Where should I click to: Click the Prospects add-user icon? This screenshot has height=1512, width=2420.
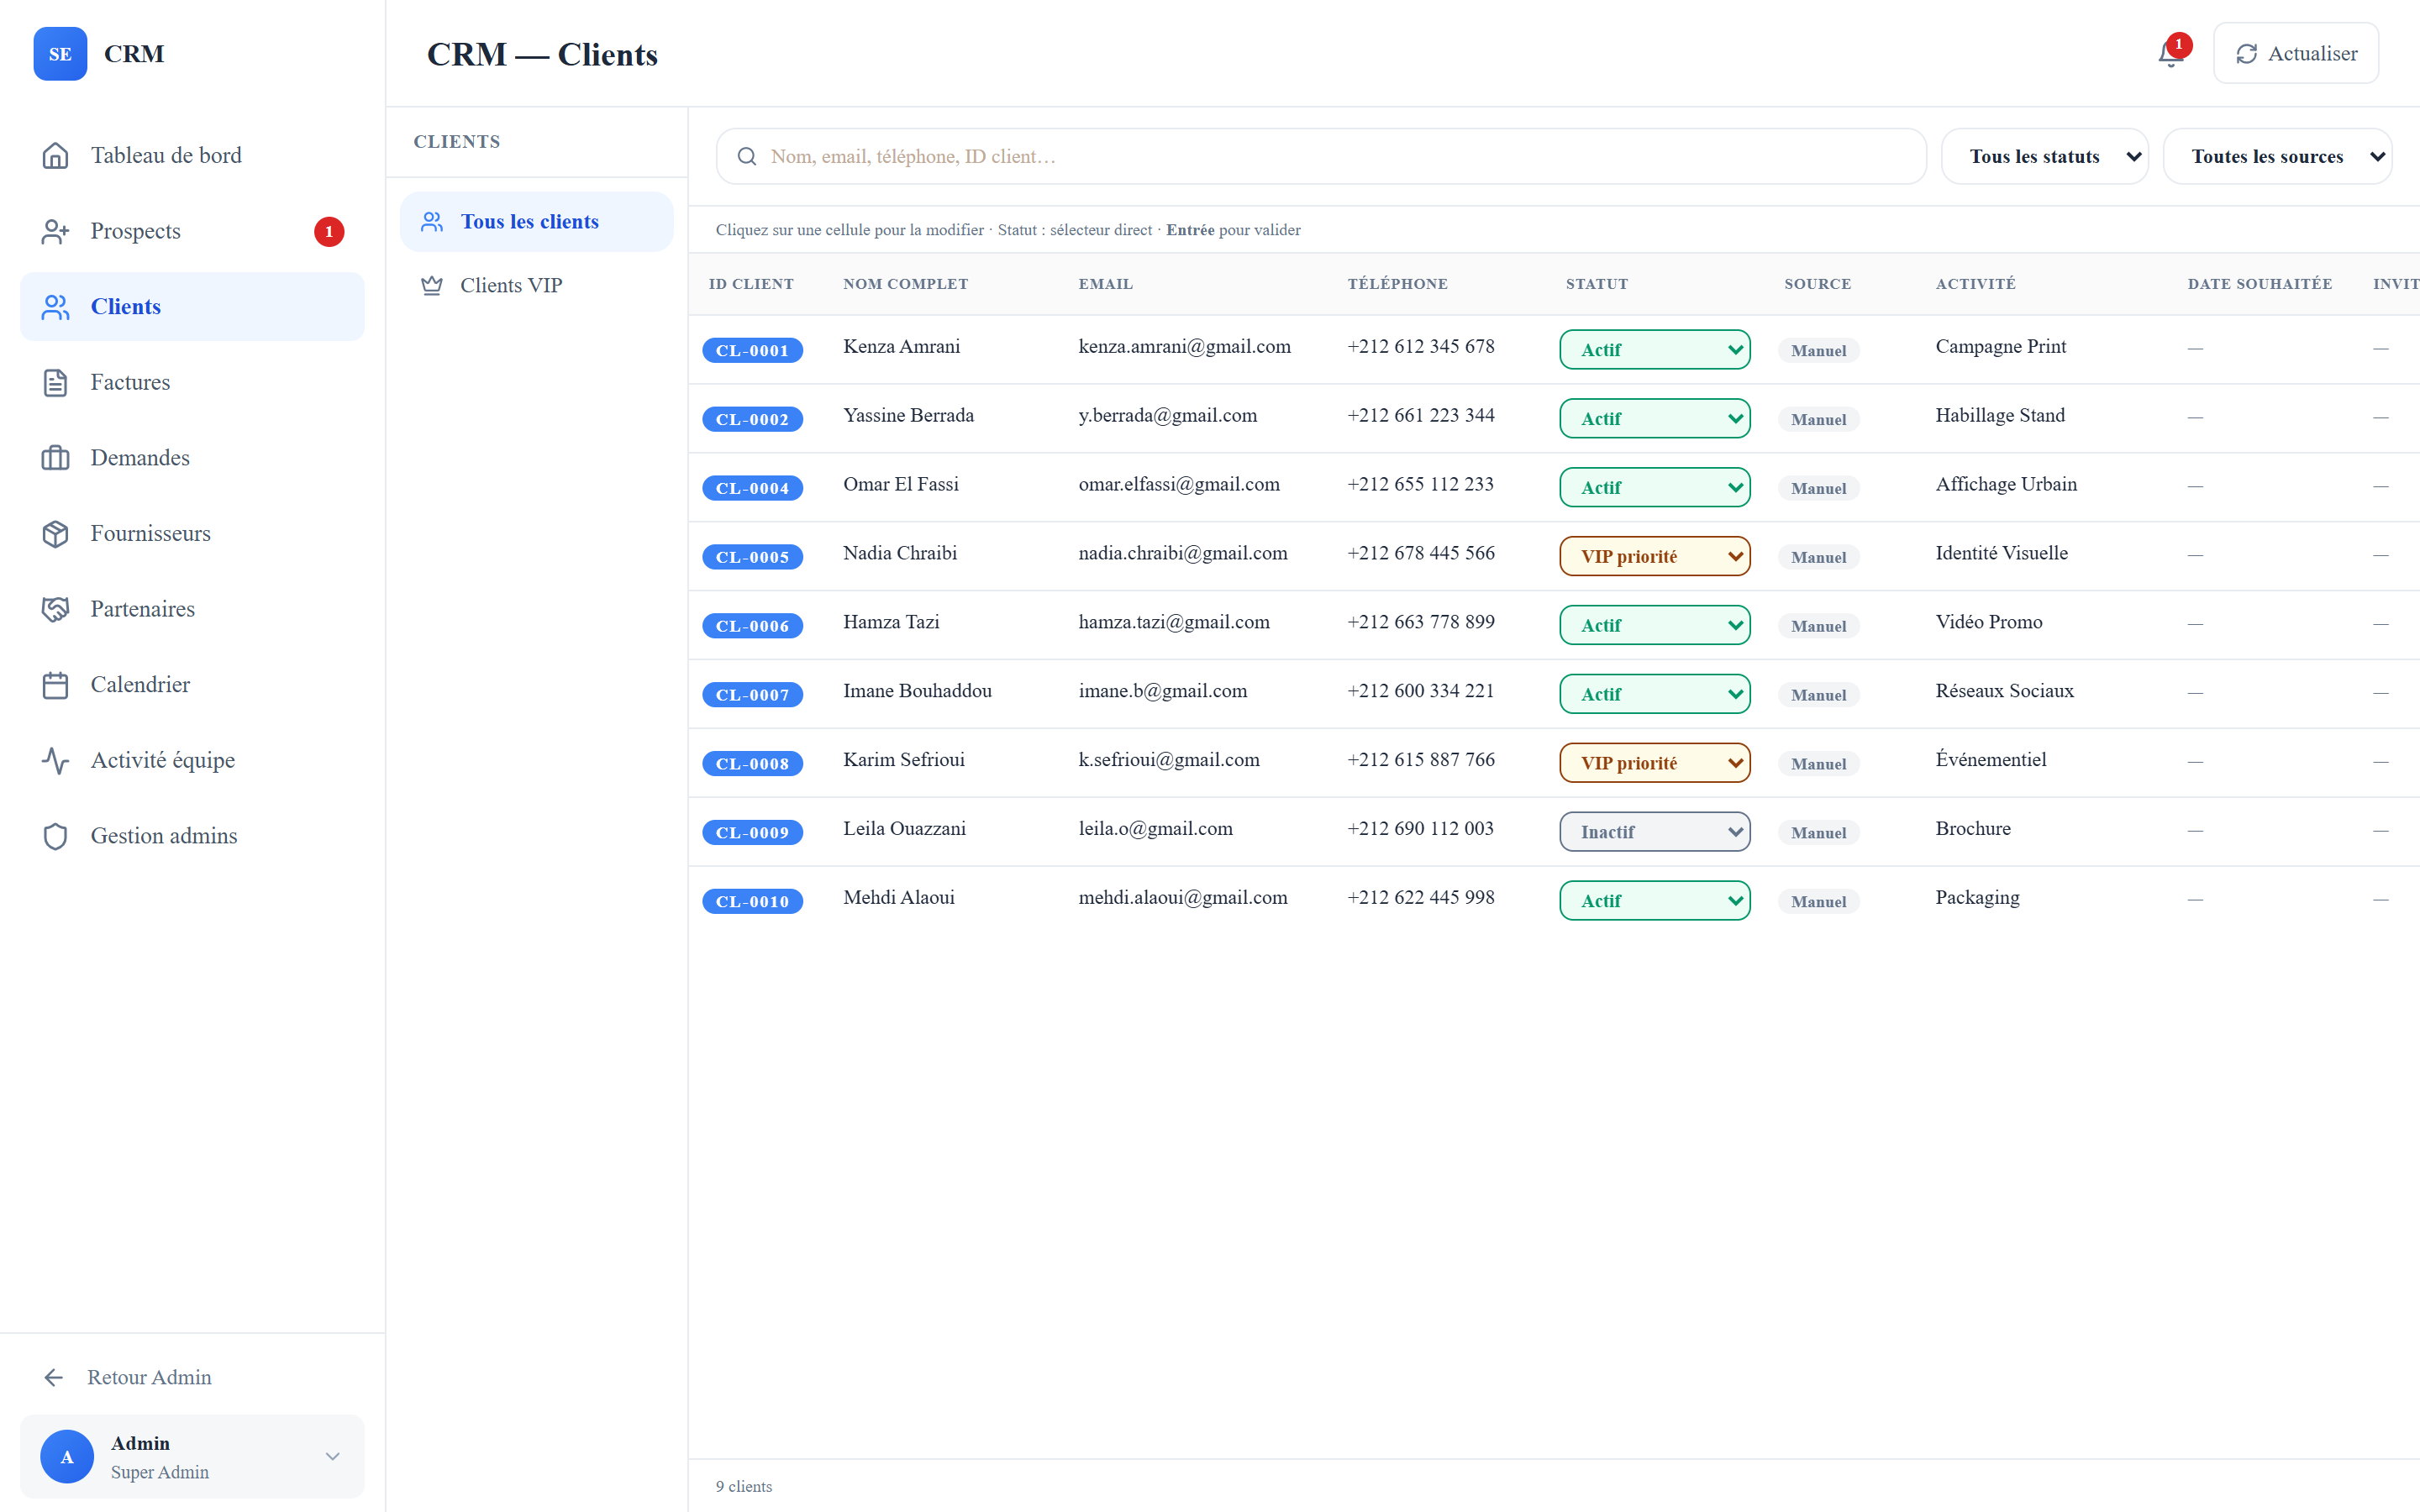pyautogui.click(x=56, y=231)
